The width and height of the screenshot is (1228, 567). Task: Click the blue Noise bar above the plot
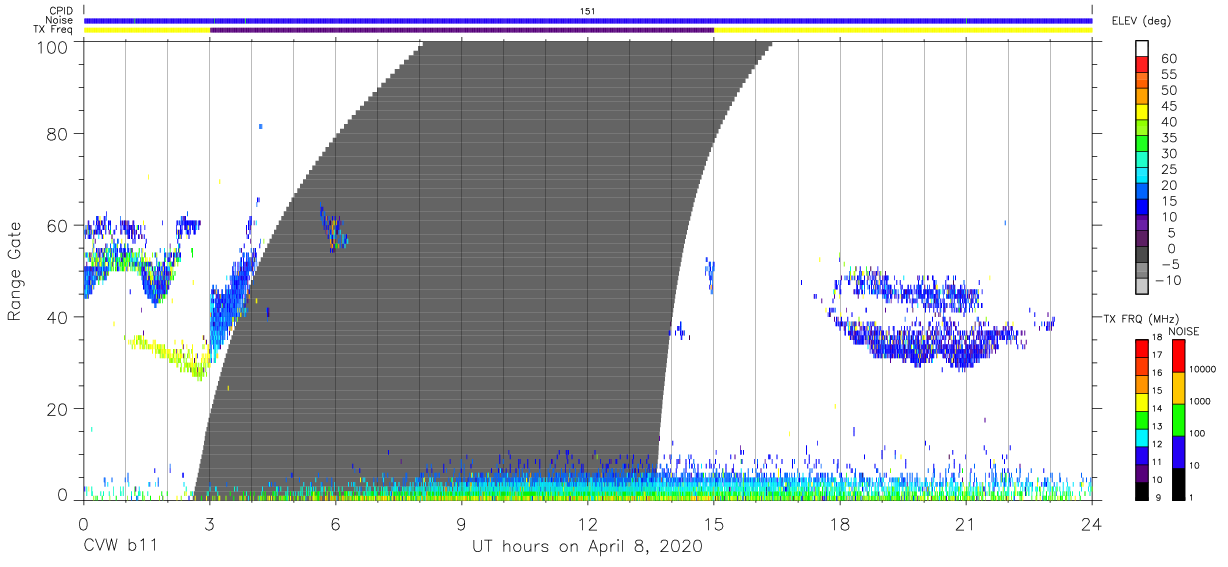tap(588, 20)
